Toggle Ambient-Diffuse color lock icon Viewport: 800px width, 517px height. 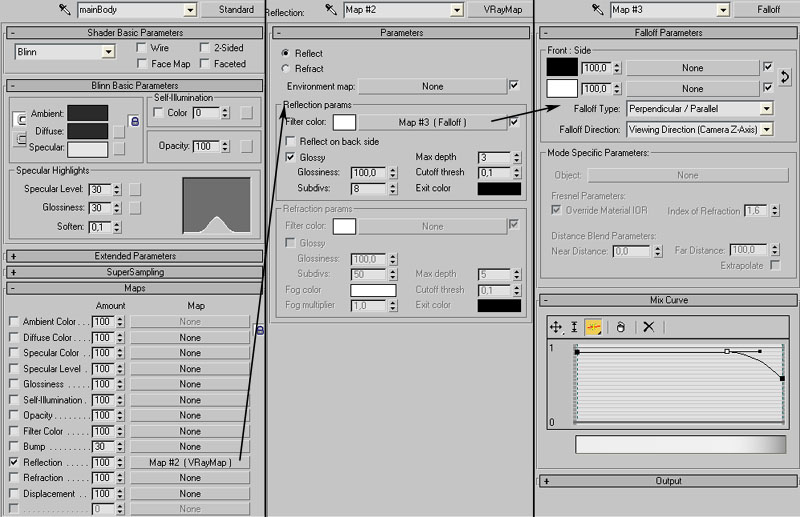(135, 121)
